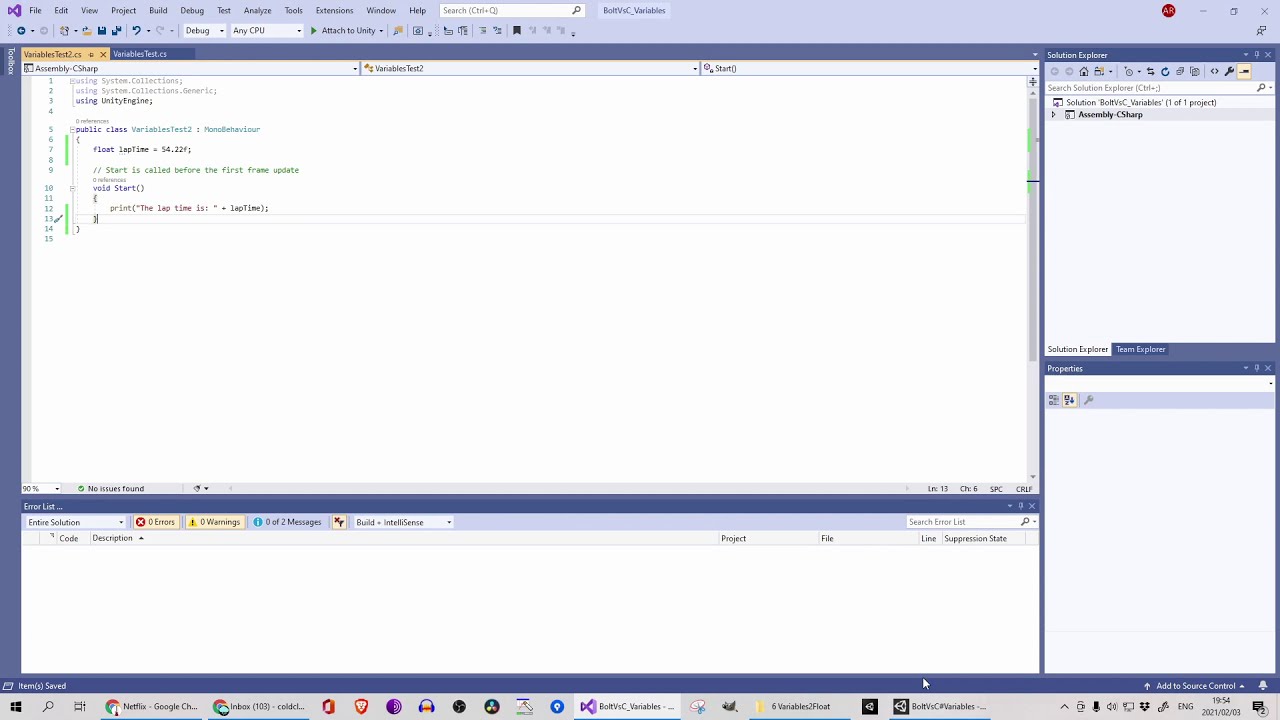Toggle the 0 Errors filter

pos(156,522)
